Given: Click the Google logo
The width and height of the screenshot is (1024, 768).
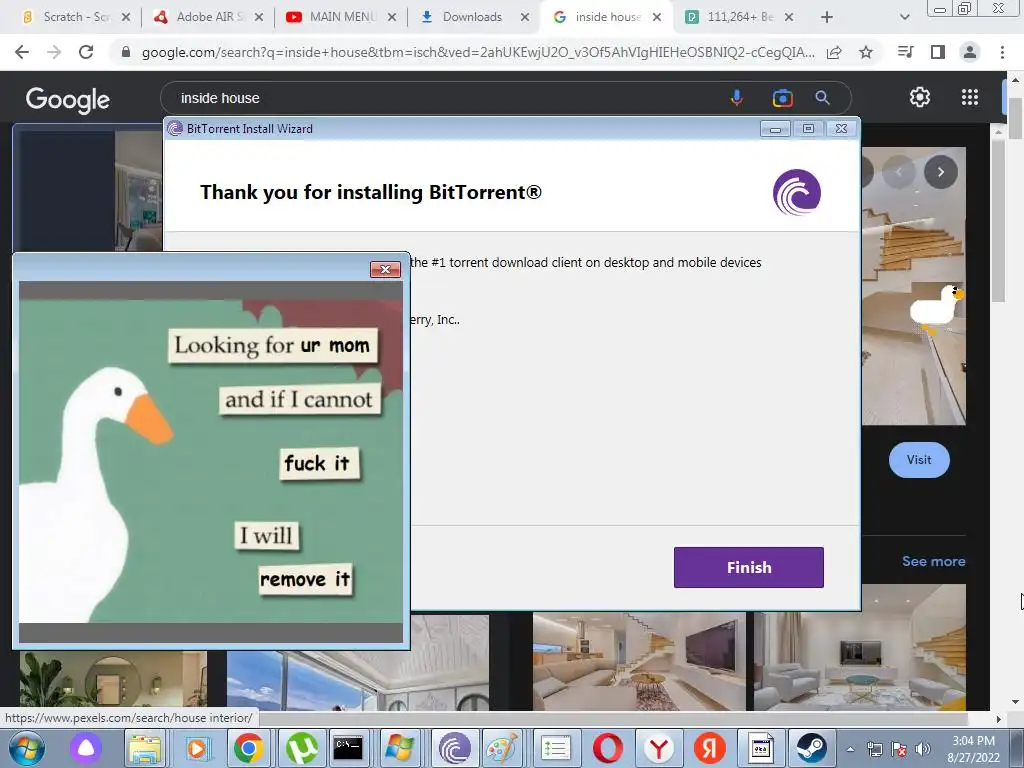Looking at the screenshot, I should click(68, 99).
